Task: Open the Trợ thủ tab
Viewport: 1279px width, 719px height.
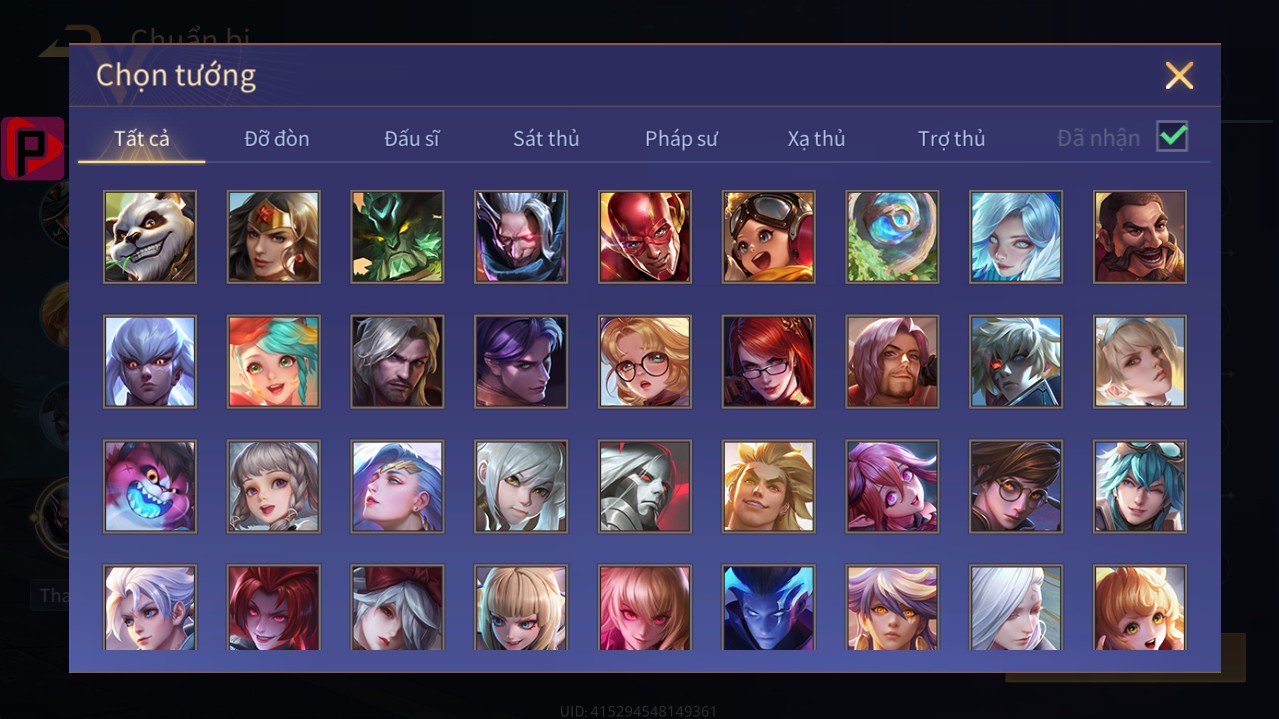Action: [x=952, y=139]
